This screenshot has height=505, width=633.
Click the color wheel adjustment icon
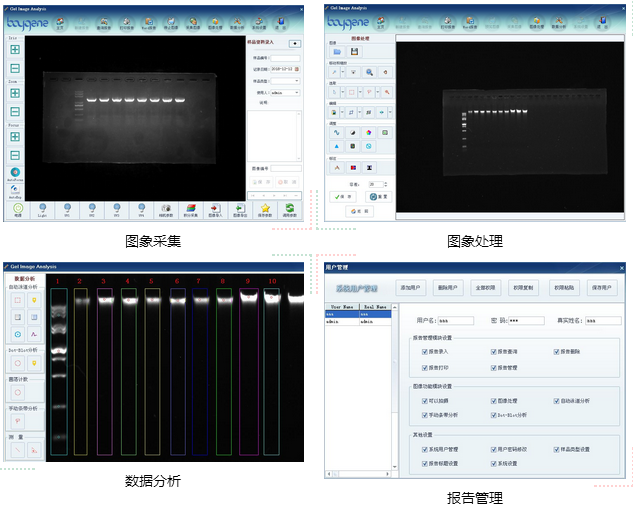[369, 133]
